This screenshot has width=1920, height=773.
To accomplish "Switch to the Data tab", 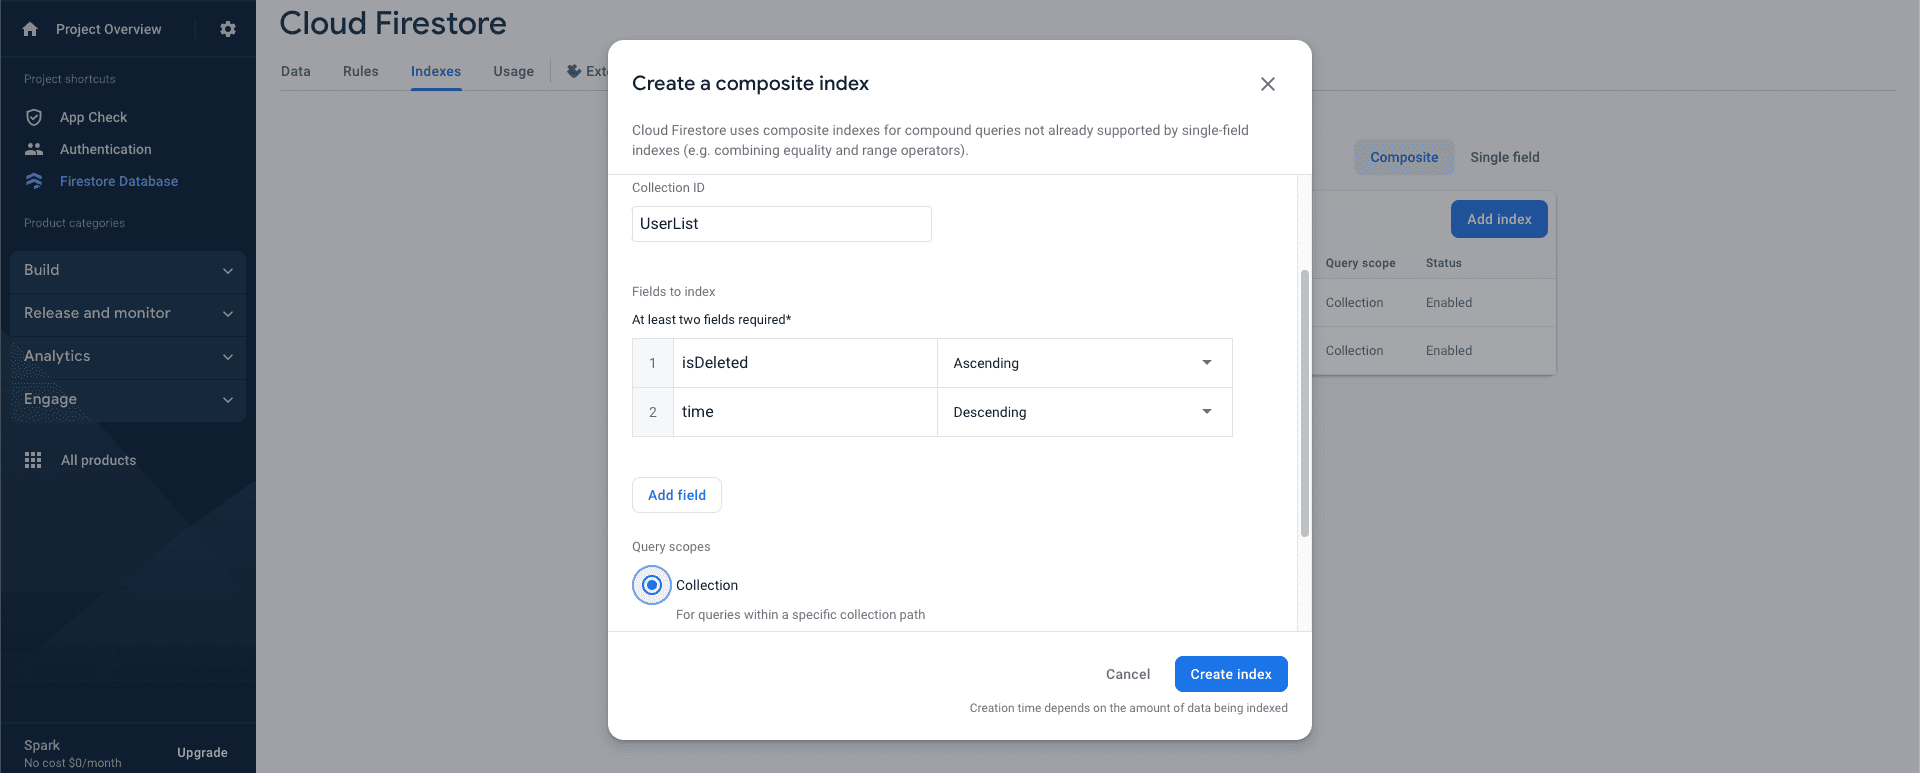I will 296,71.
